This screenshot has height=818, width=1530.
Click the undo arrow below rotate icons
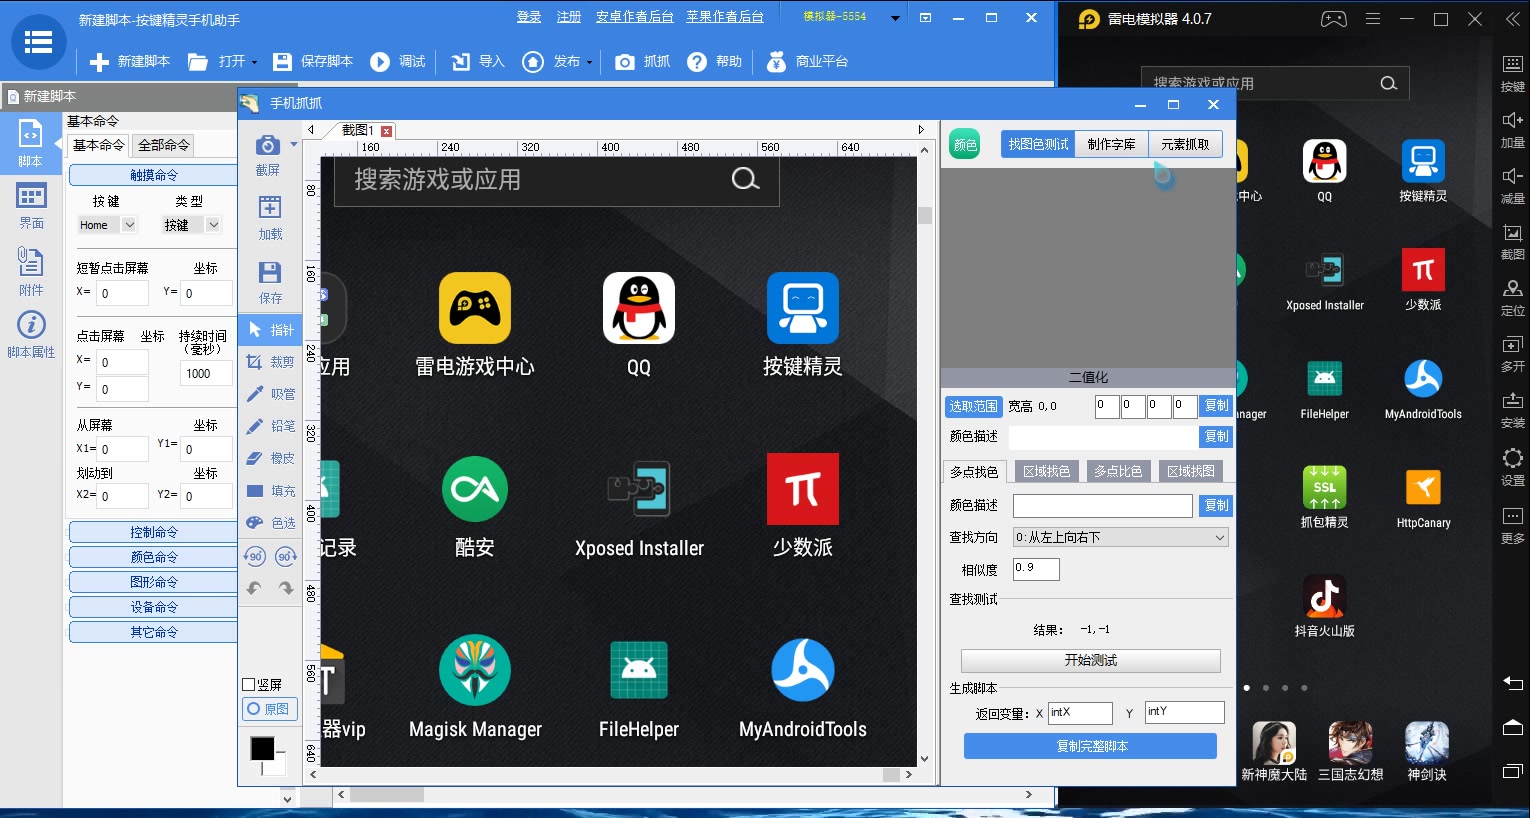click(254, 589)
